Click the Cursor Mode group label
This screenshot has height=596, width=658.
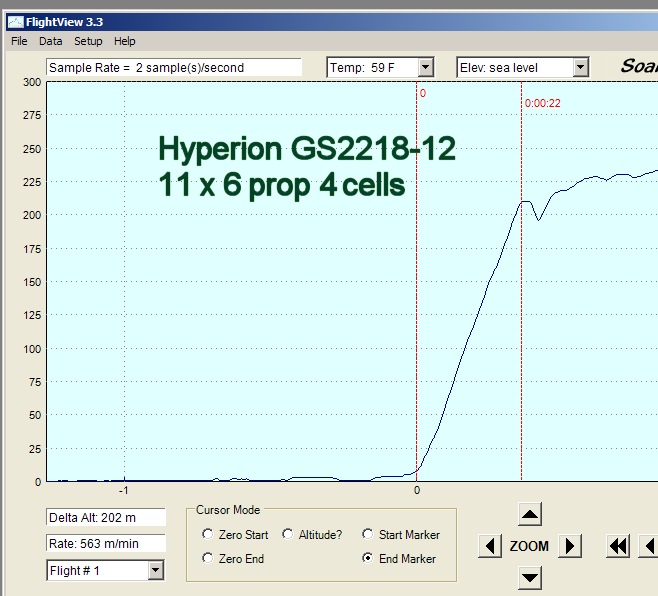228,510
